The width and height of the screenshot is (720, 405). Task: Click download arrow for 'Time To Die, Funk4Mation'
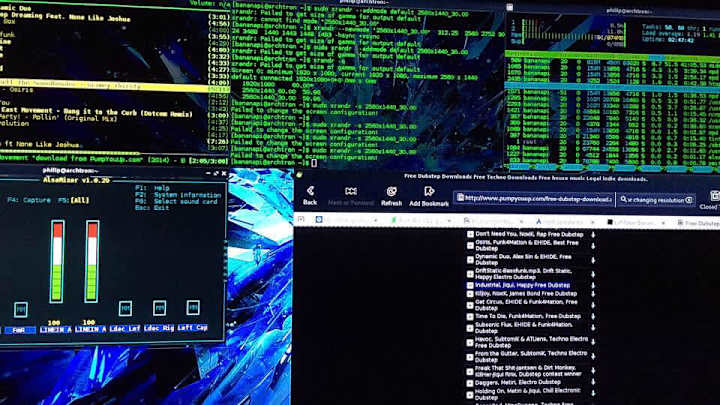[x=593, y=316]
